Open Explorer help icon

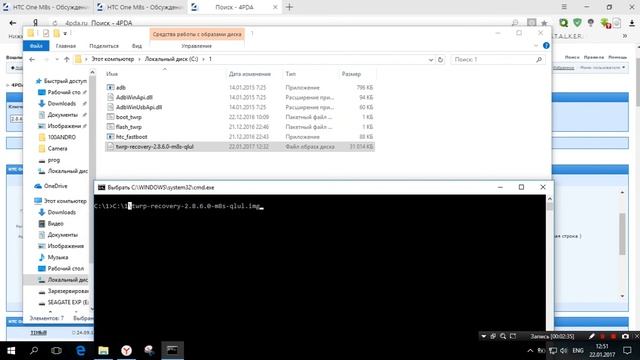(546, 46)
